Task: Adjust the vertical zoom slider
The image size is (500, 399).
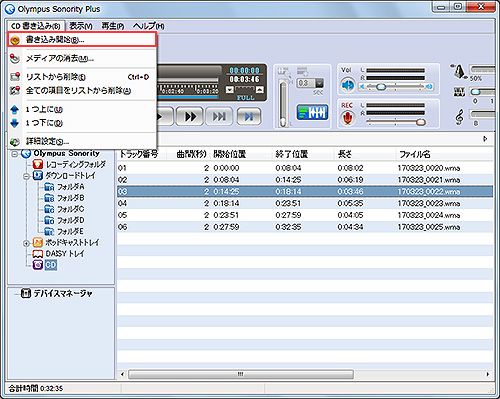Action: pyautogui.click(x=283, y=103)
